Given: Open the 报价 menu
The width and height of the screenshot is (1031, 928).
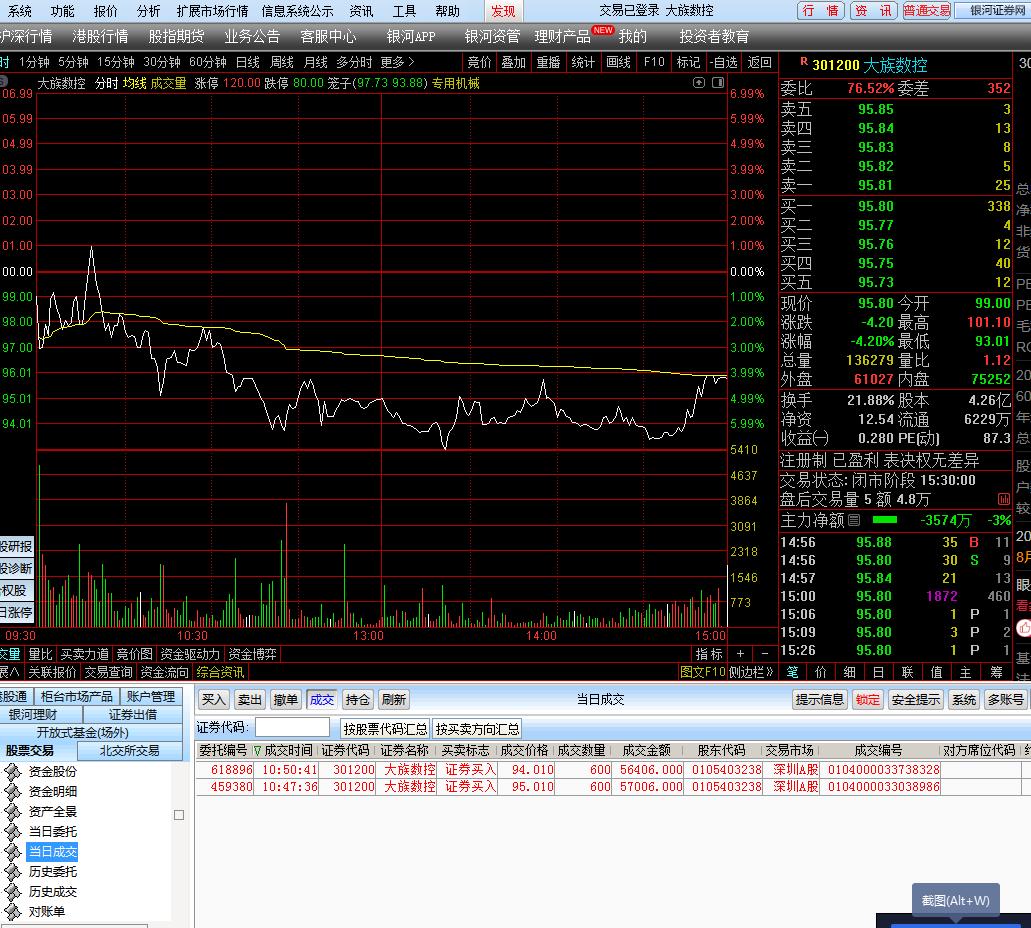Looking at the screenshot, I should [x=106, y=11].
